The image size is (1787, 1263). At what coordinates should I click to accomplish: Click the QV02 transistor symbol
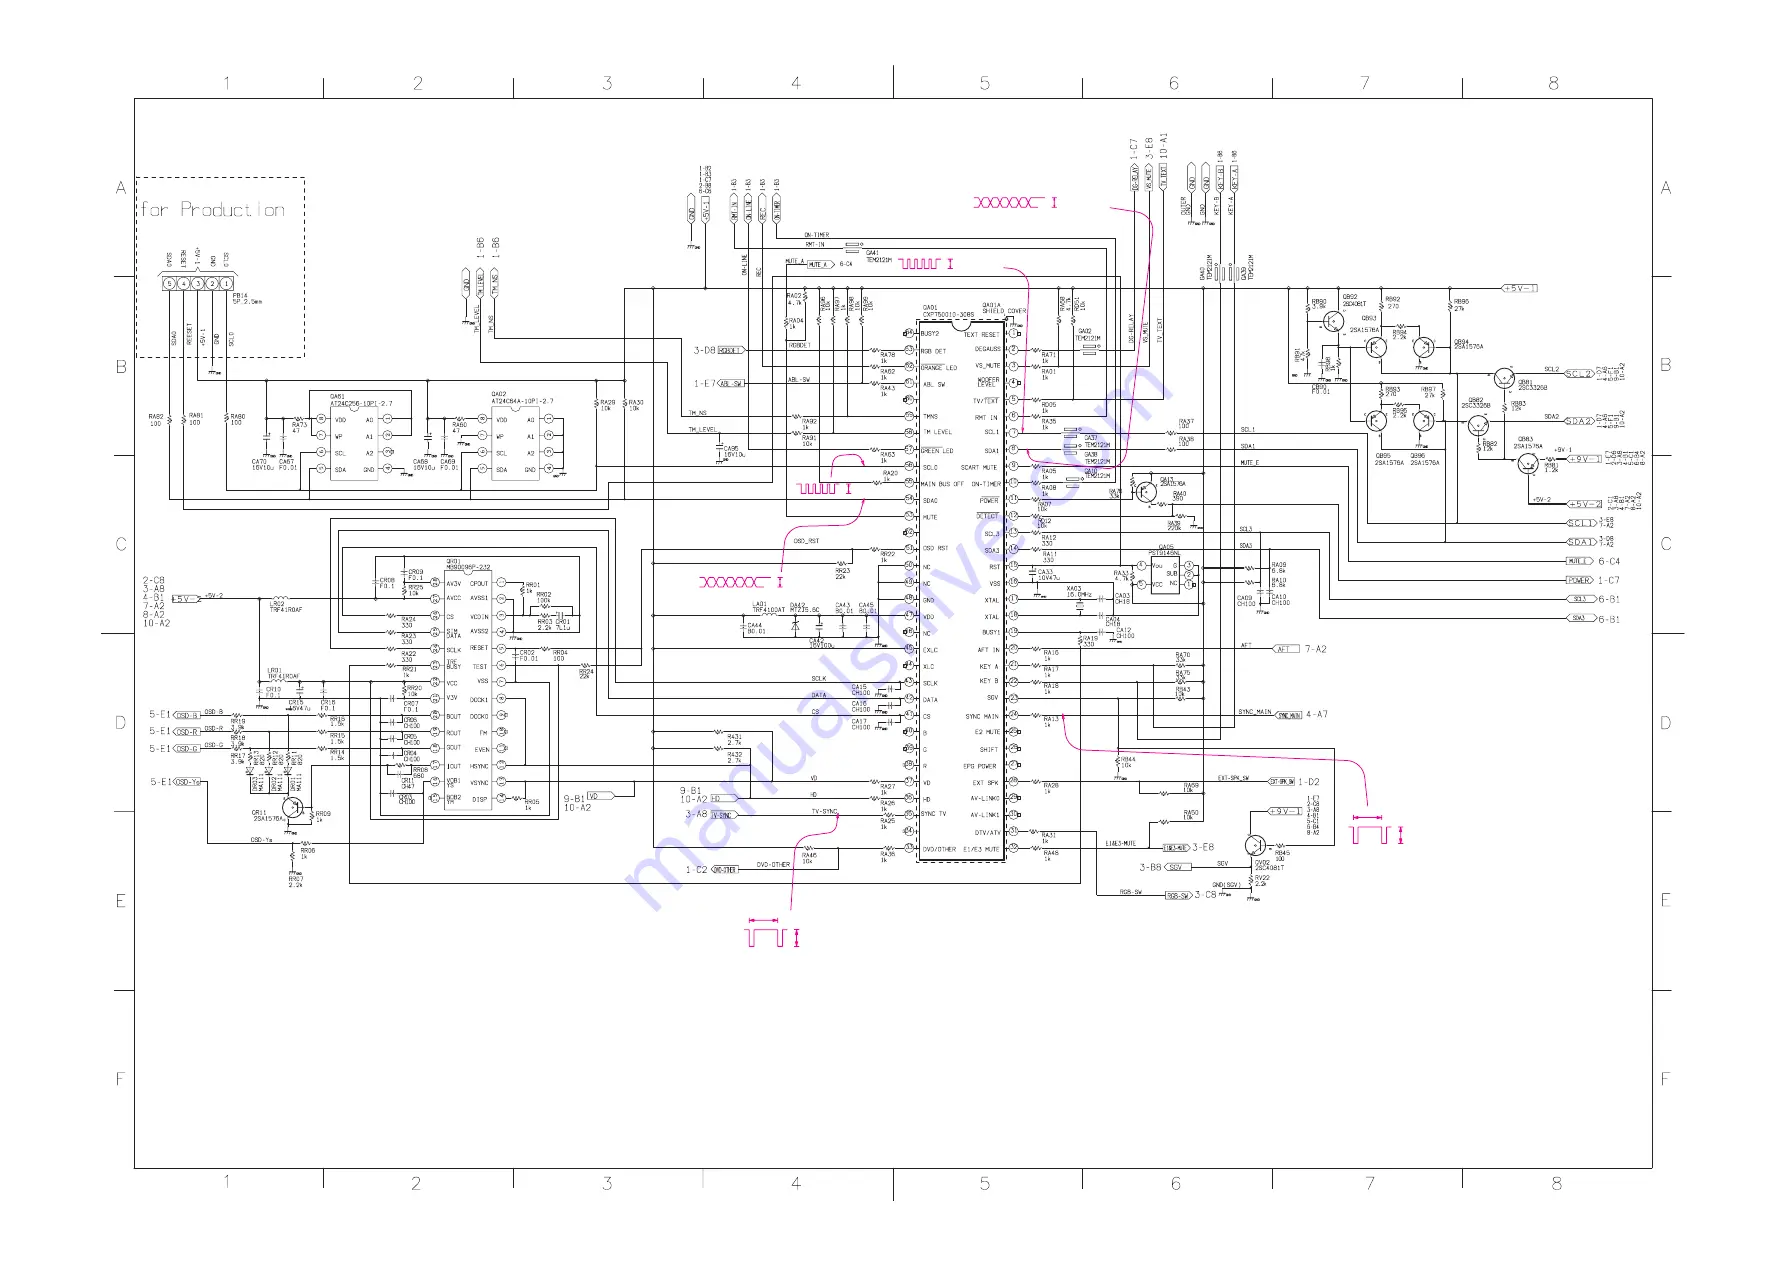pyautogui.click(x=1256, y=846)
